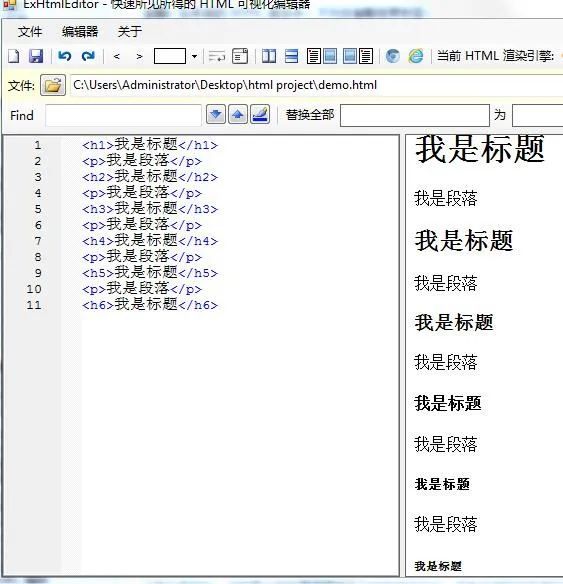The image size is (563, 584).
Task: Open file browser with folder icon
Action: 53,85
